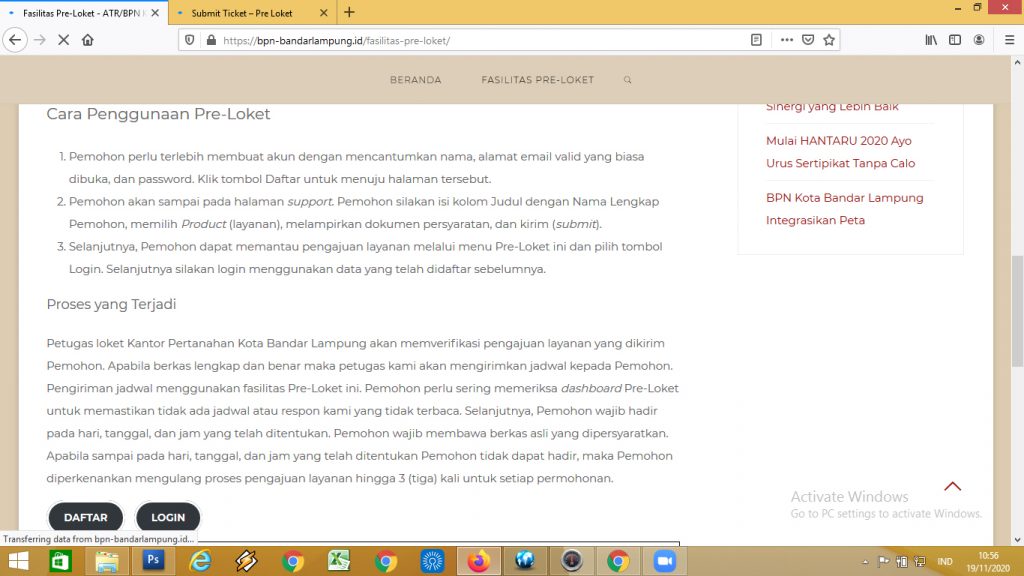The image size is (1024, 576).
Task: Bookmark this page with star icon
Action: coord(829,40)
